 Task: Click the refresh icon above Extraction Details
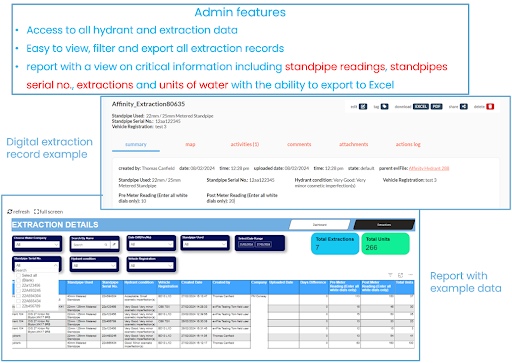pos(10,212)
